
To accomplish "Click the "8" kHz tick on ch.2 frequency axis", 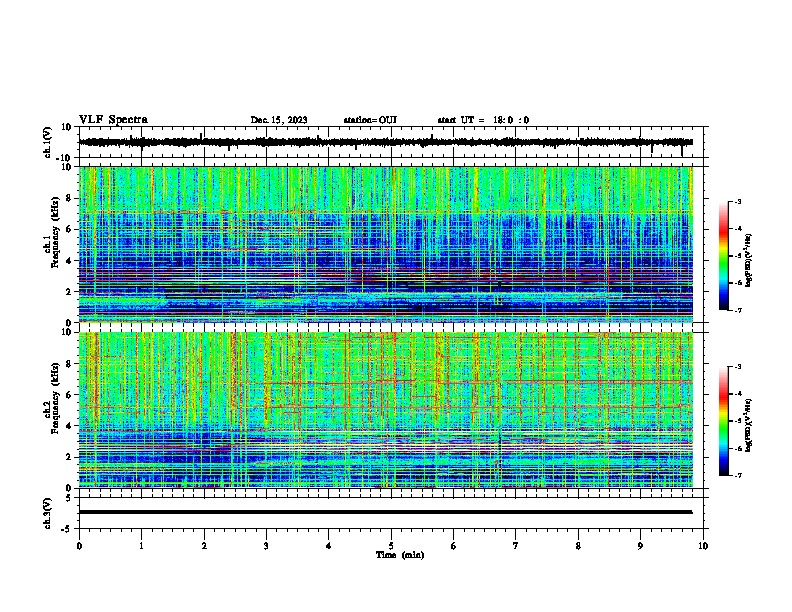I will (x=69, y=364).
